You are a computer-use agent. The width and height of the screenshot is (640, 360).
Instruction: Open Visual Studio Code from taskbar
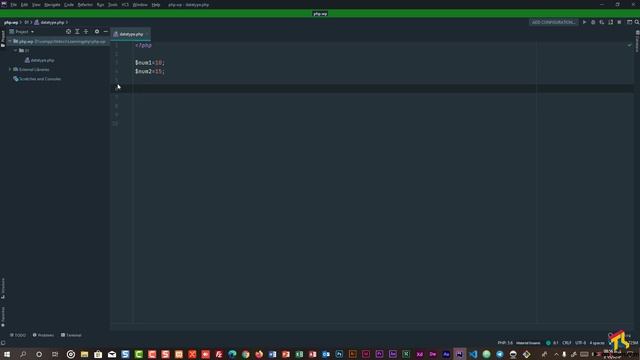[473, 354]
